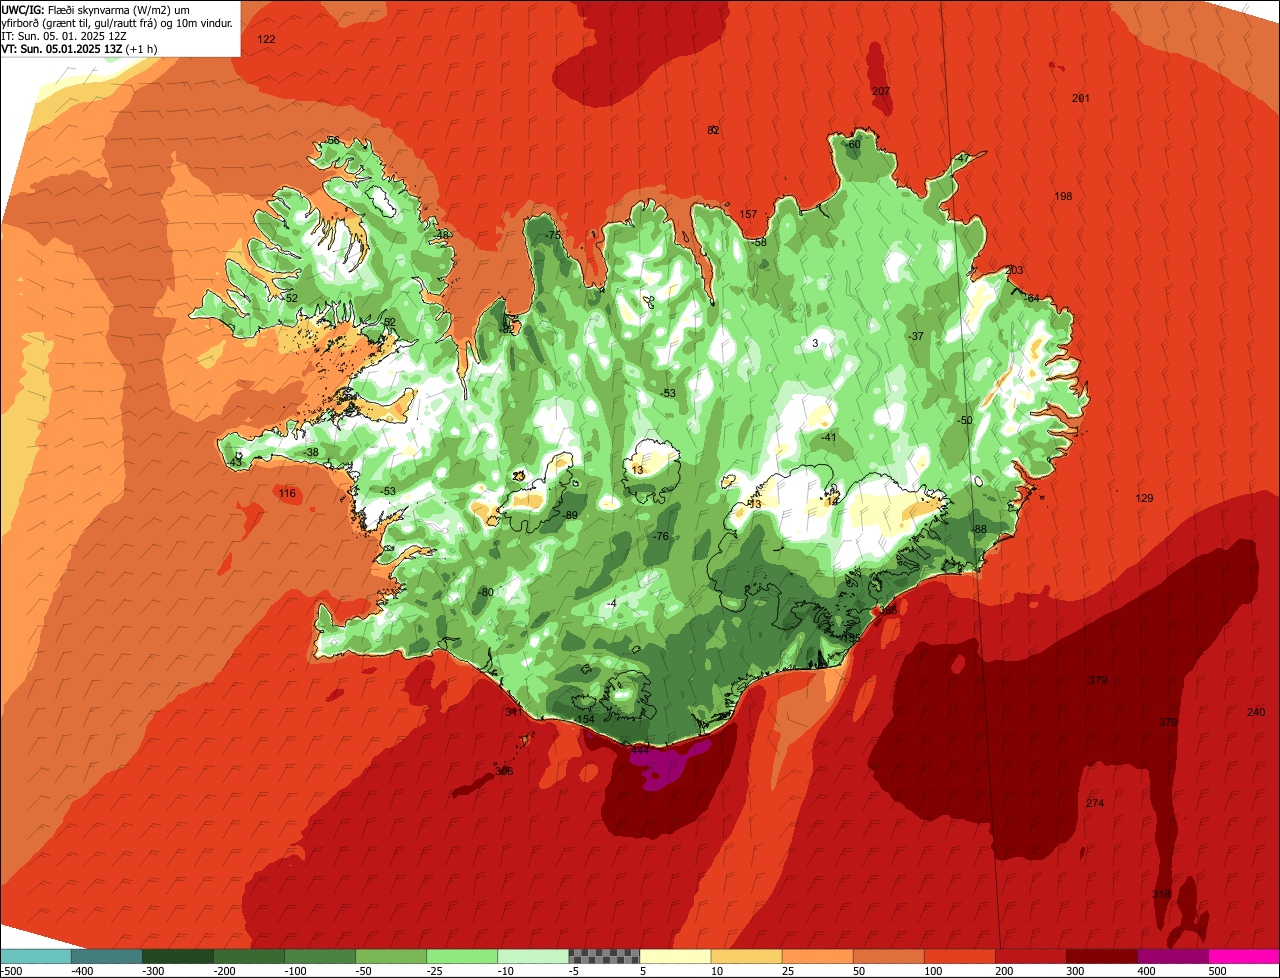Image resolution: width=1280 pixels, height=978 pixels.
Task: Select the red-orange 100 to 200 legend swatch
Action: pyautogui.click(x=959, y=956)
